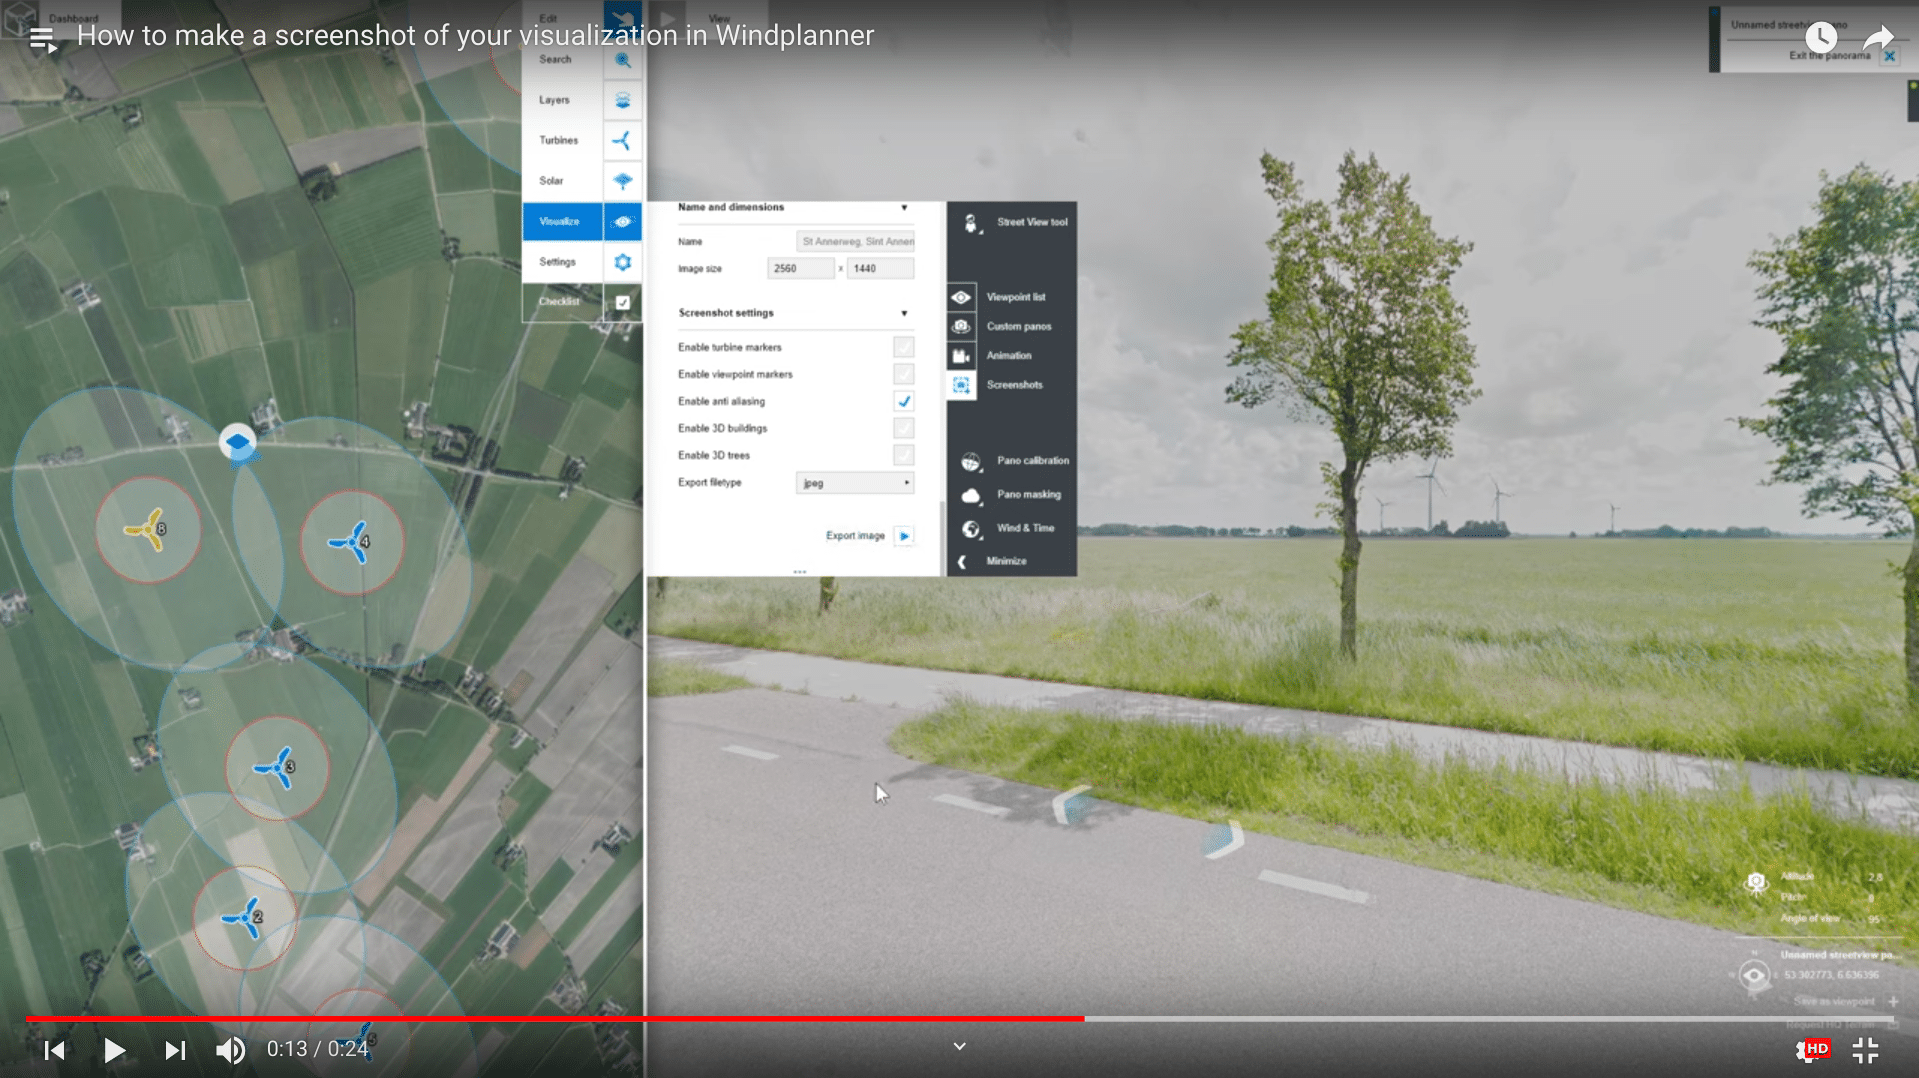Collapse the Screenshot settings section

(x=904, y=314)
